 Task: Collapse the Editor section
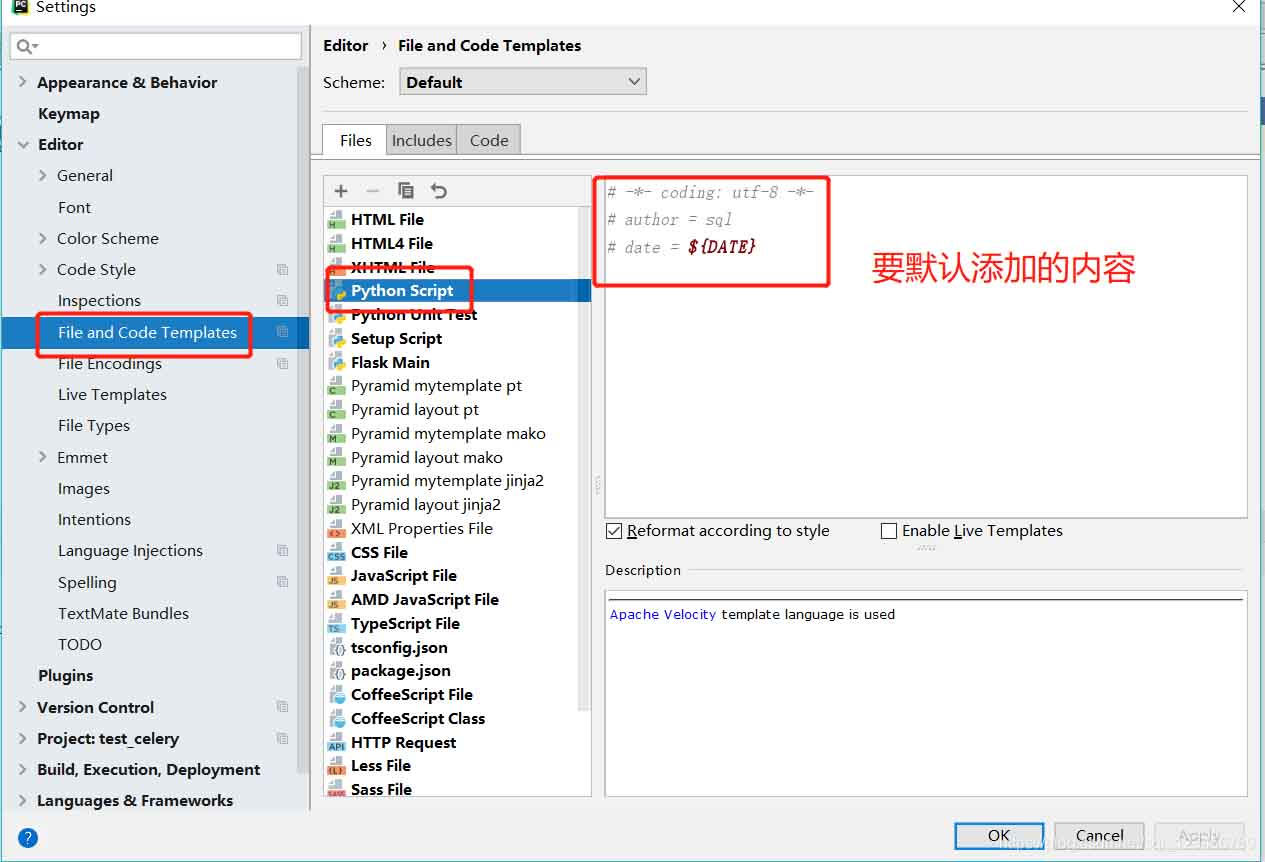pyautogui.click(x=23, y=144)
